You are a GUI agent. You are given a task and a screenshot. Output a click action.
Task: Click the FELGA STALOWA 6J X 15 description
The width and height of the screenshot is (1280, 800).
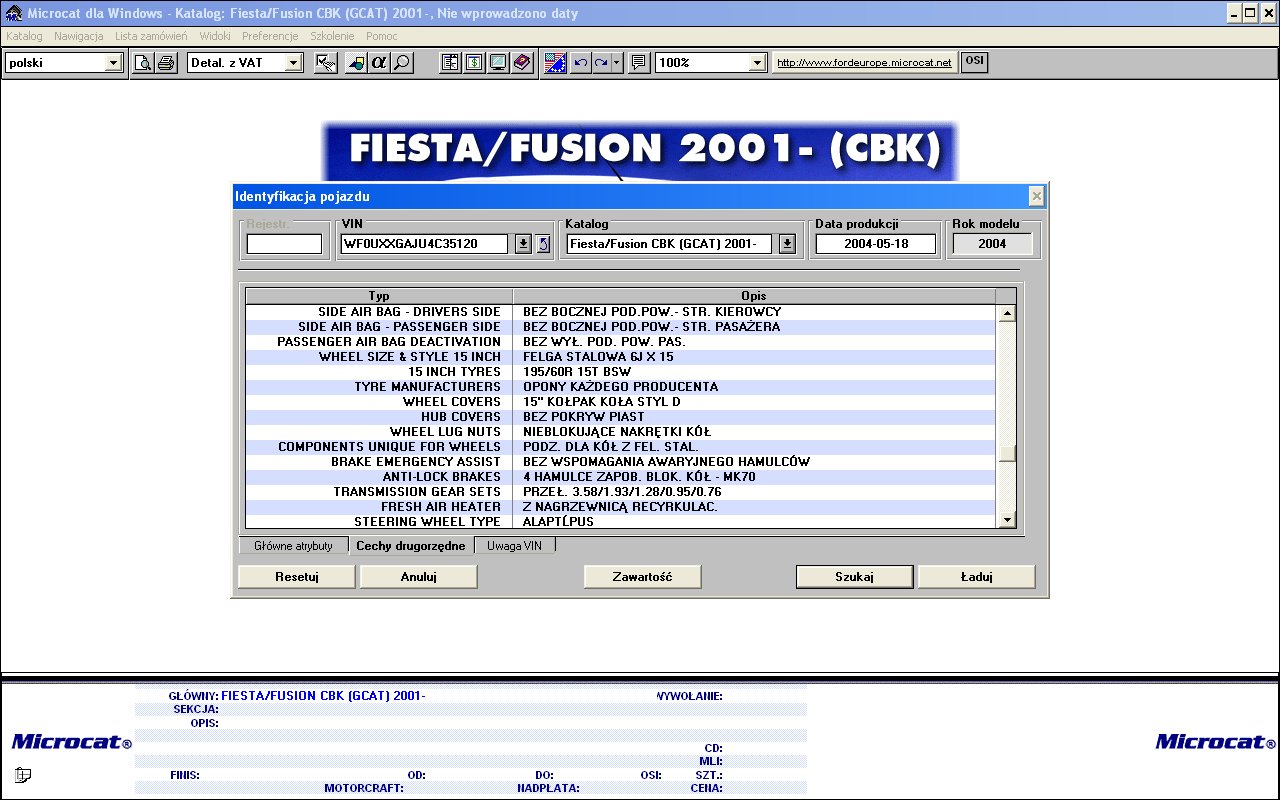point(598,357)
